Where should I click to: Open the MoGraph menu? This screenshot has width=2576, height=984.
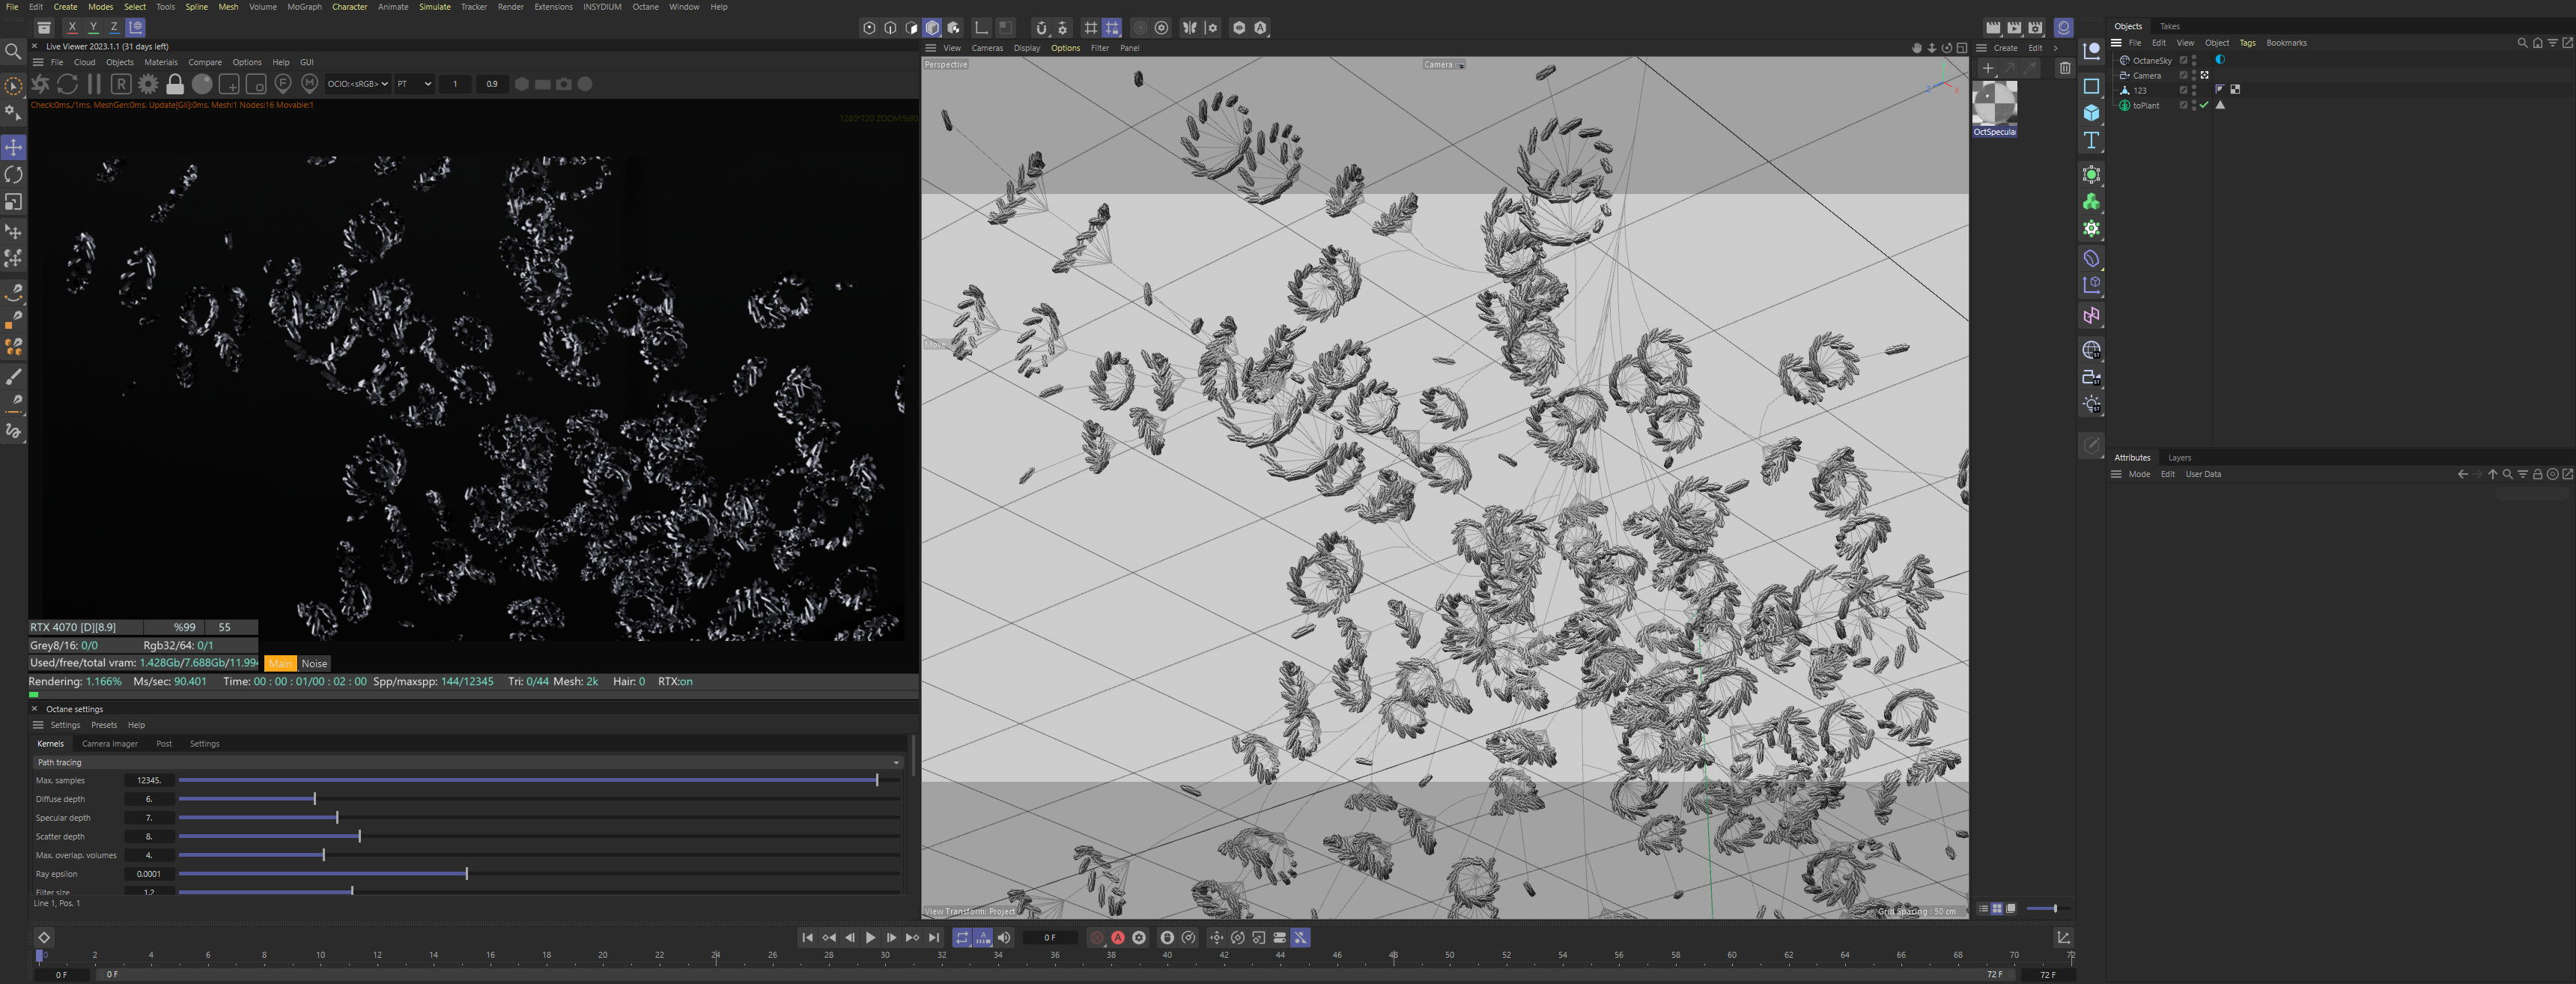(304, 7)
